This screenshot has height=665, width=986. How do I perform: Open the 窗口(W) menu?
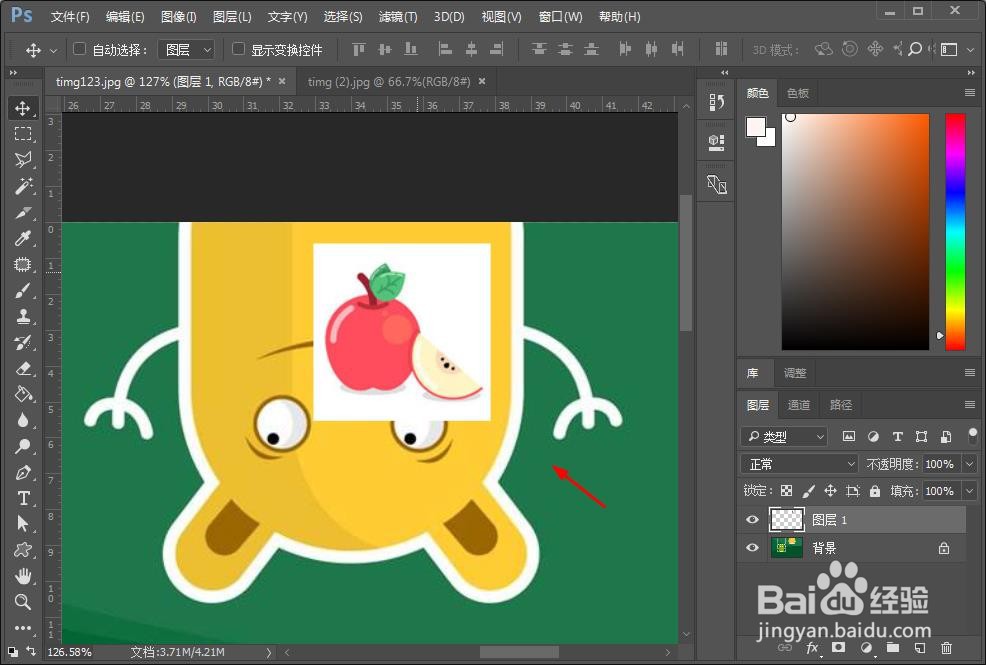coord(560,17)
